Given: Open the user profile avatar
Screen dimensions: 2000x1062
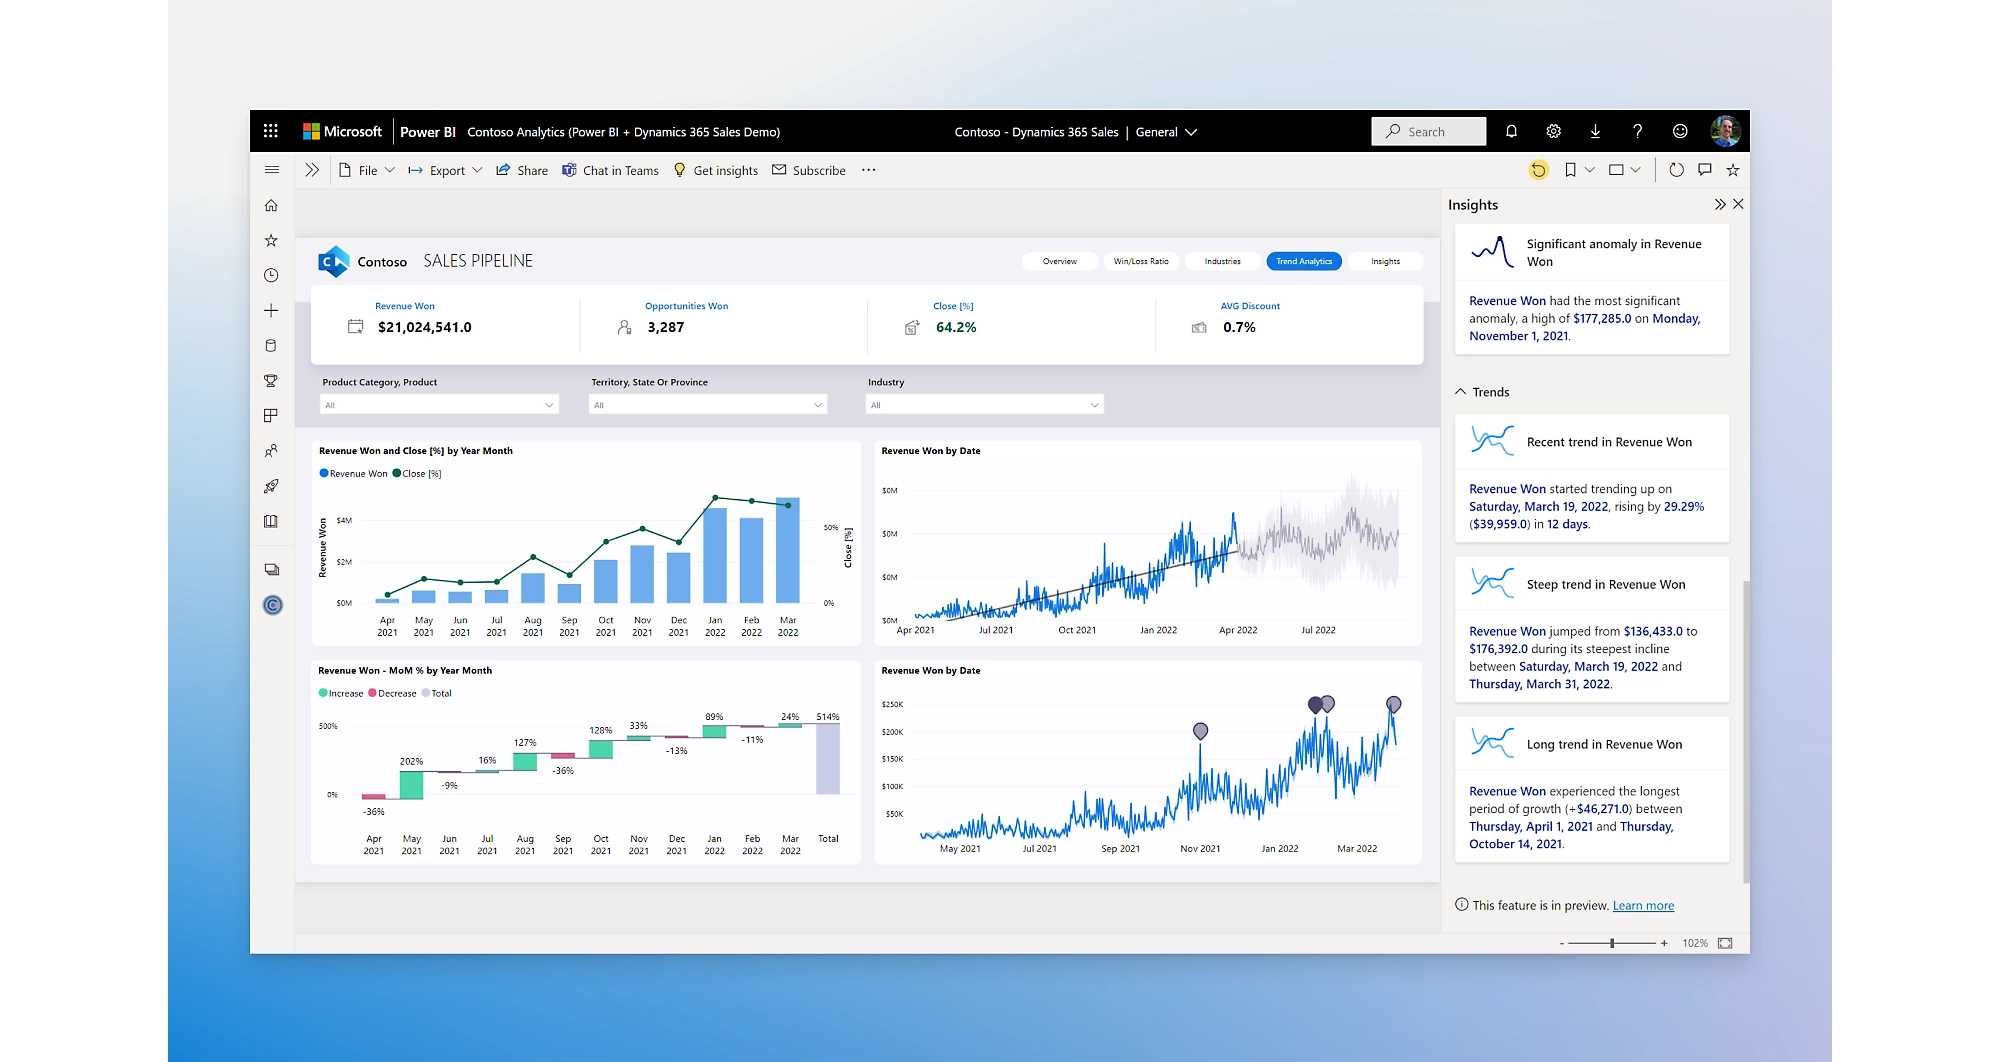Looking at the screenshot, I should pos(1725,131).
